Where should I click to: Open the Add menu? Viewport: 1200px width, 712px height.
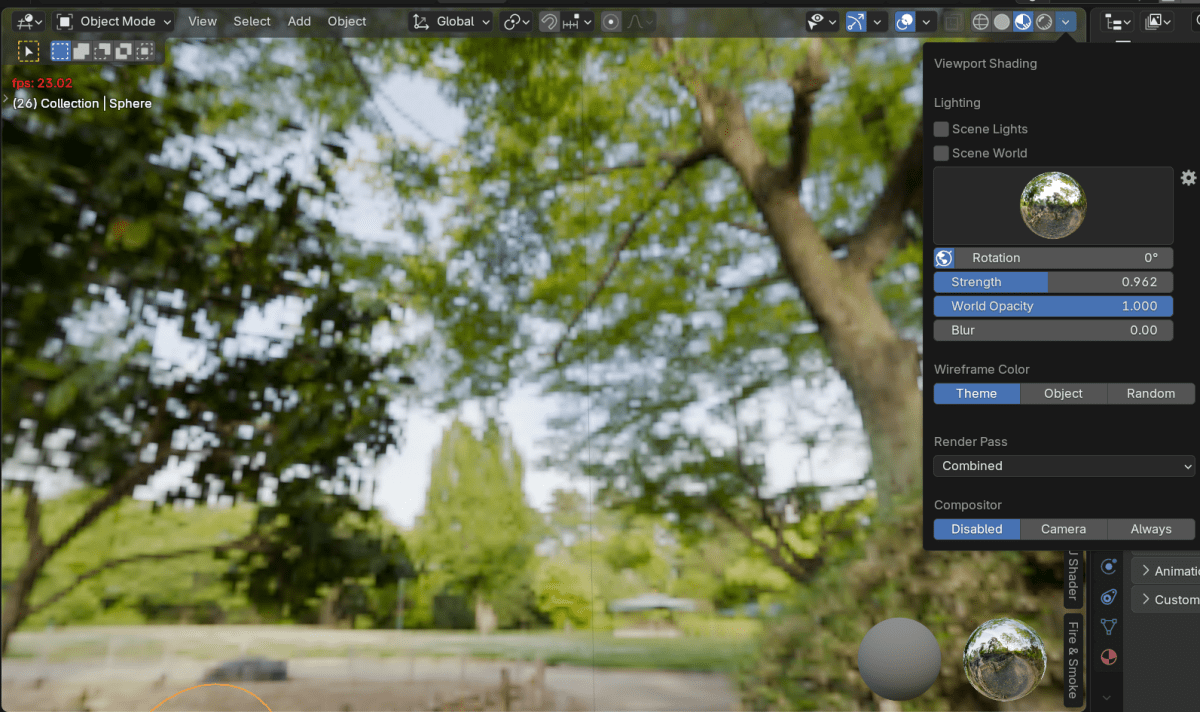299,21
